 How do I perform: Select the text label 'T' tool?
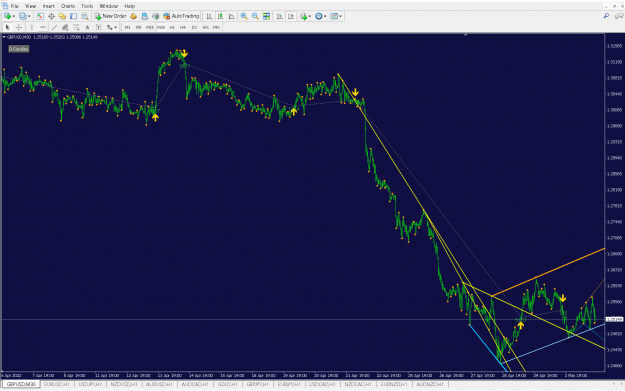(x=98, y=28)
